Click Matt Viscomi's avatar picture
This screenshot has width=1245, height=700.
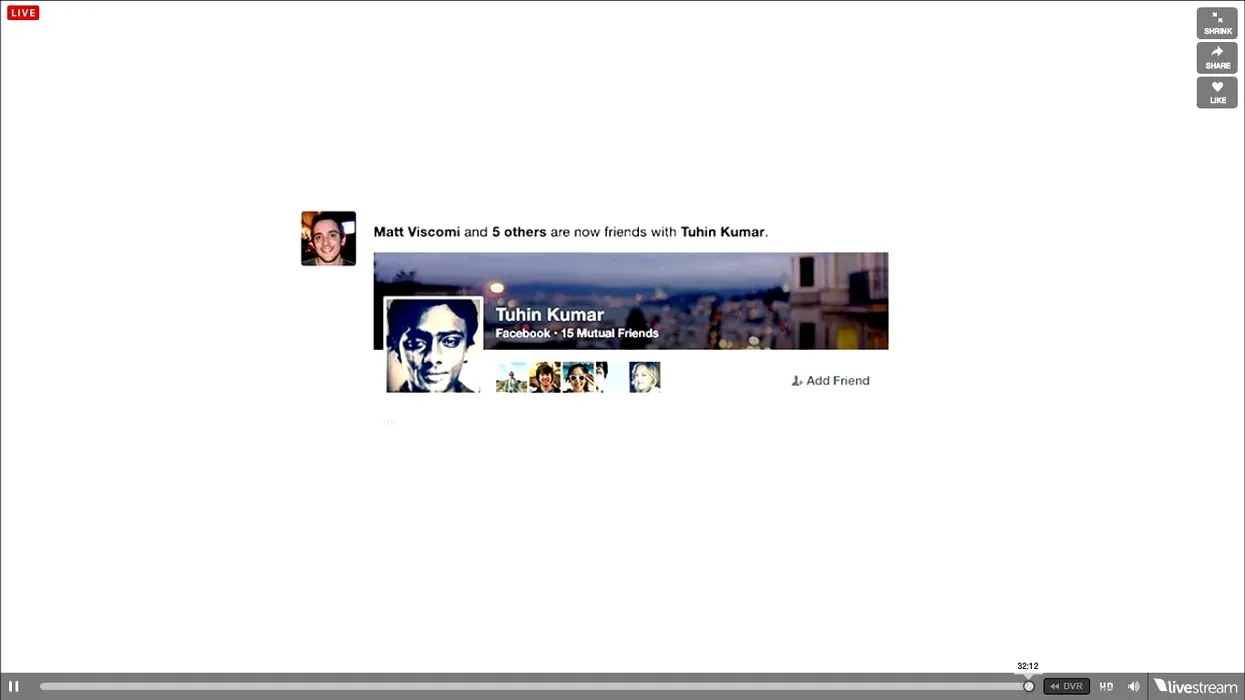click(328, 238)
